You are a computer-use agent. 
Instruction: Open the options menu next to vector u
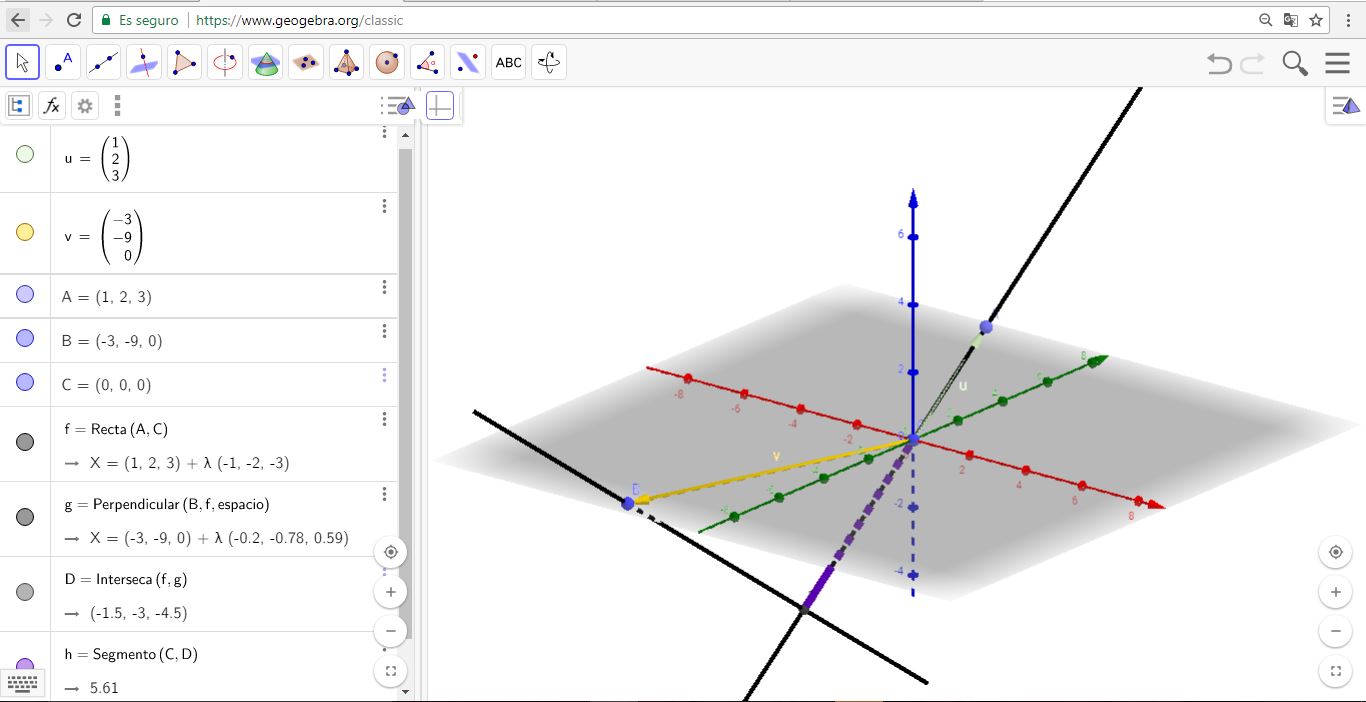coord(384,133)
